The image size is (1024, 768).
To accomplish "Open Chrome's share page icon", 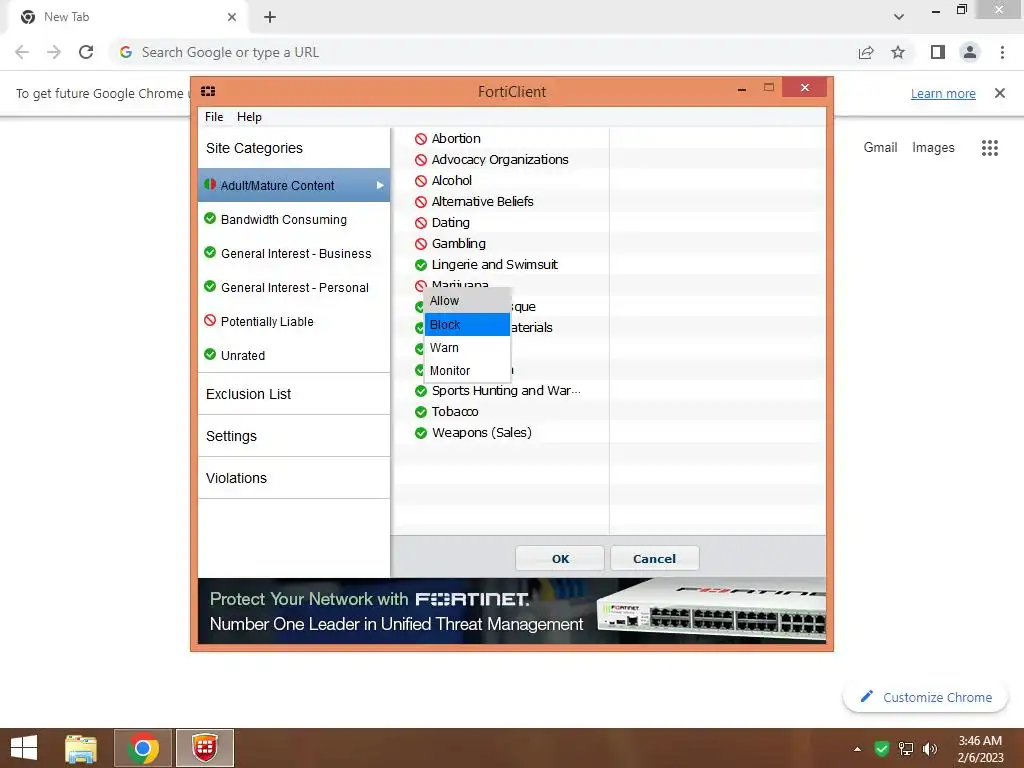I will click(x=866, y=52).
